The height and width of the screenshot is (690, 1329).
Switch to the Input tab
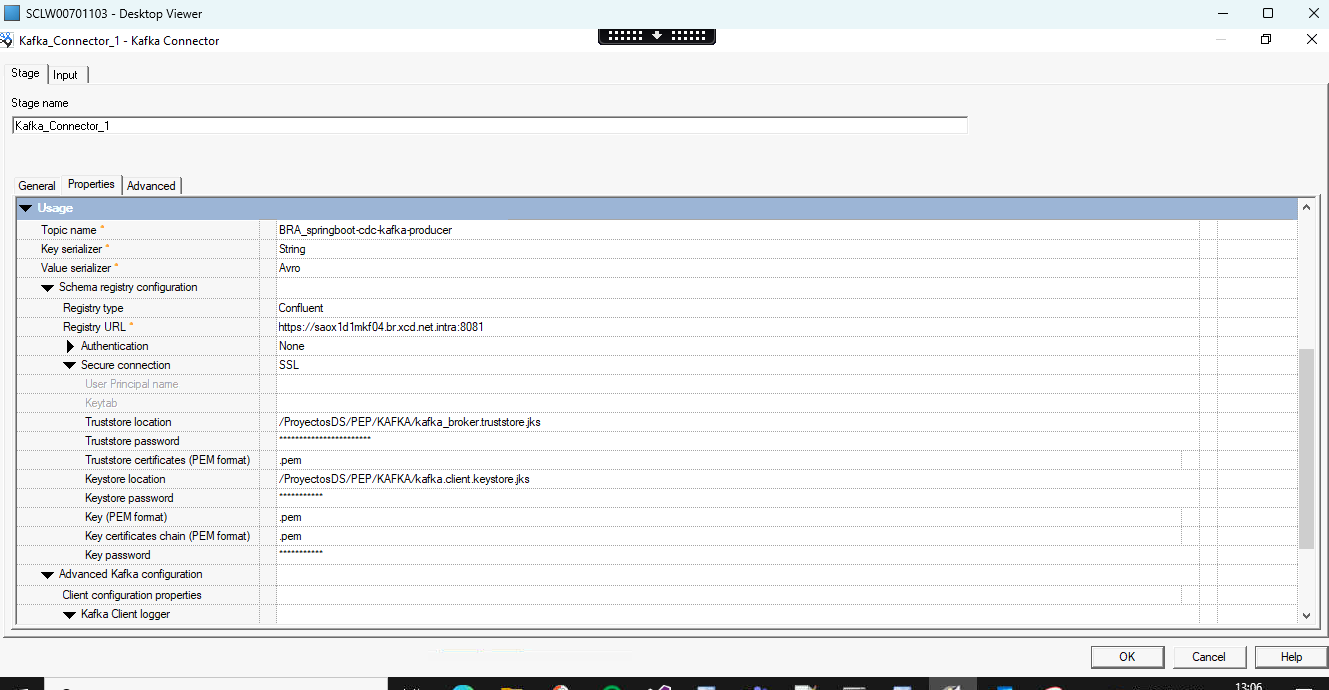66,75
